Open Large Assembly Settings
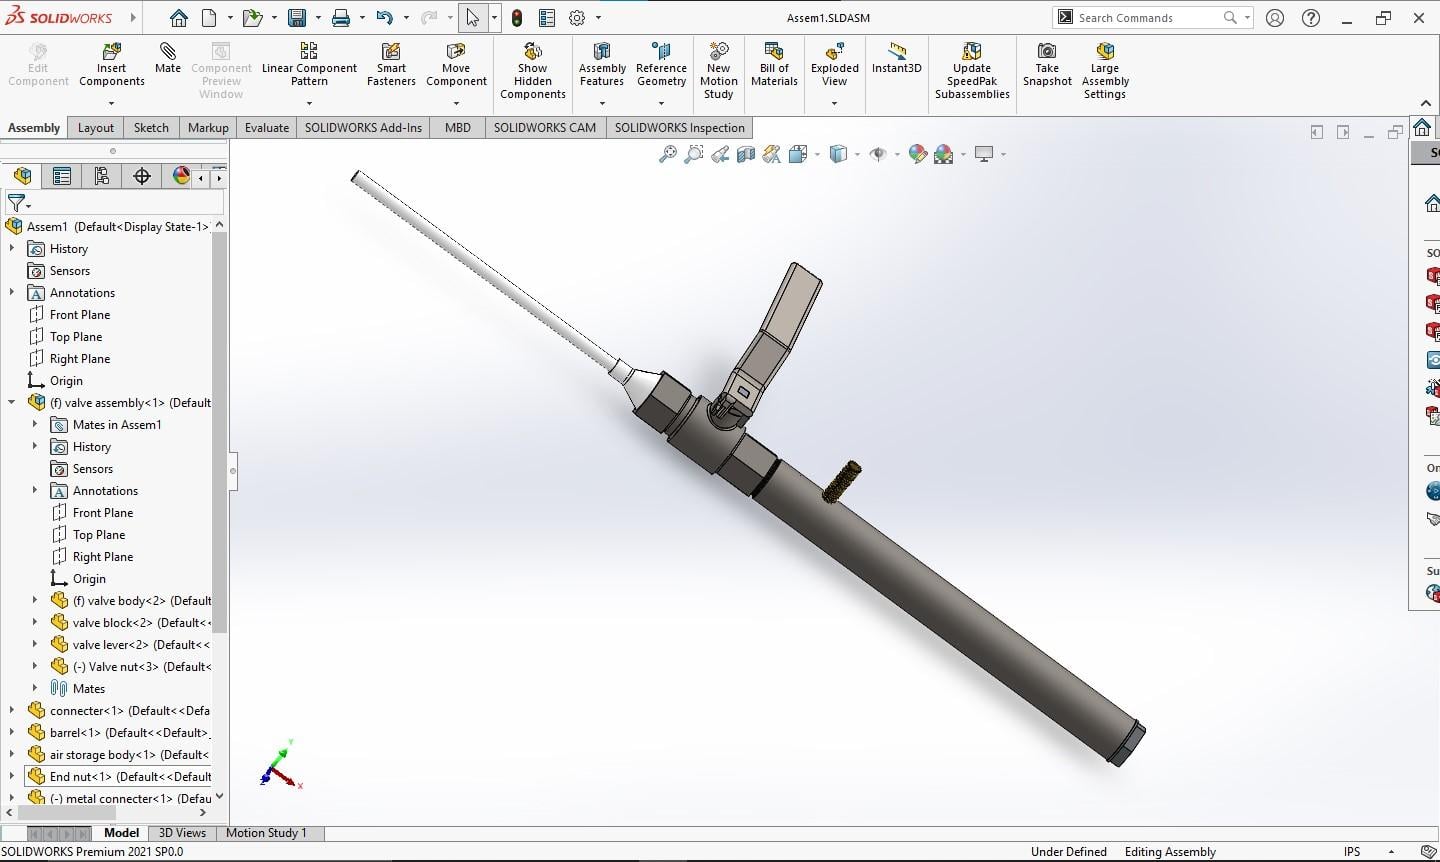This screenshot has height=862, width=1440. (x=1105, y=71)
